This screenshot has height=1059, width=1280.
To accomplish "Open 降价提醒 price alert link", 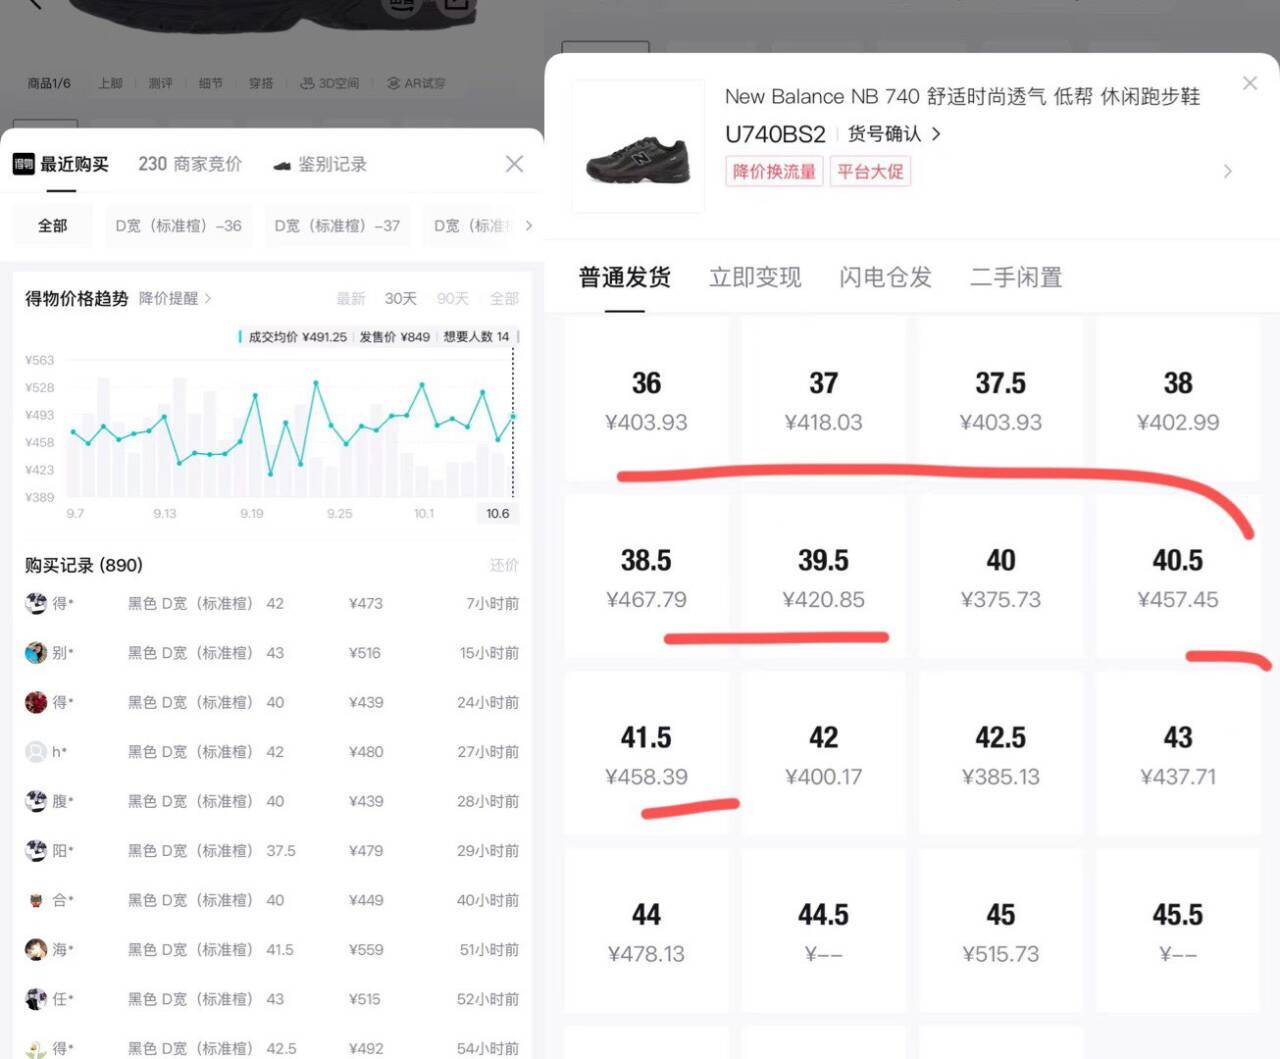I will tap(175, 298).
